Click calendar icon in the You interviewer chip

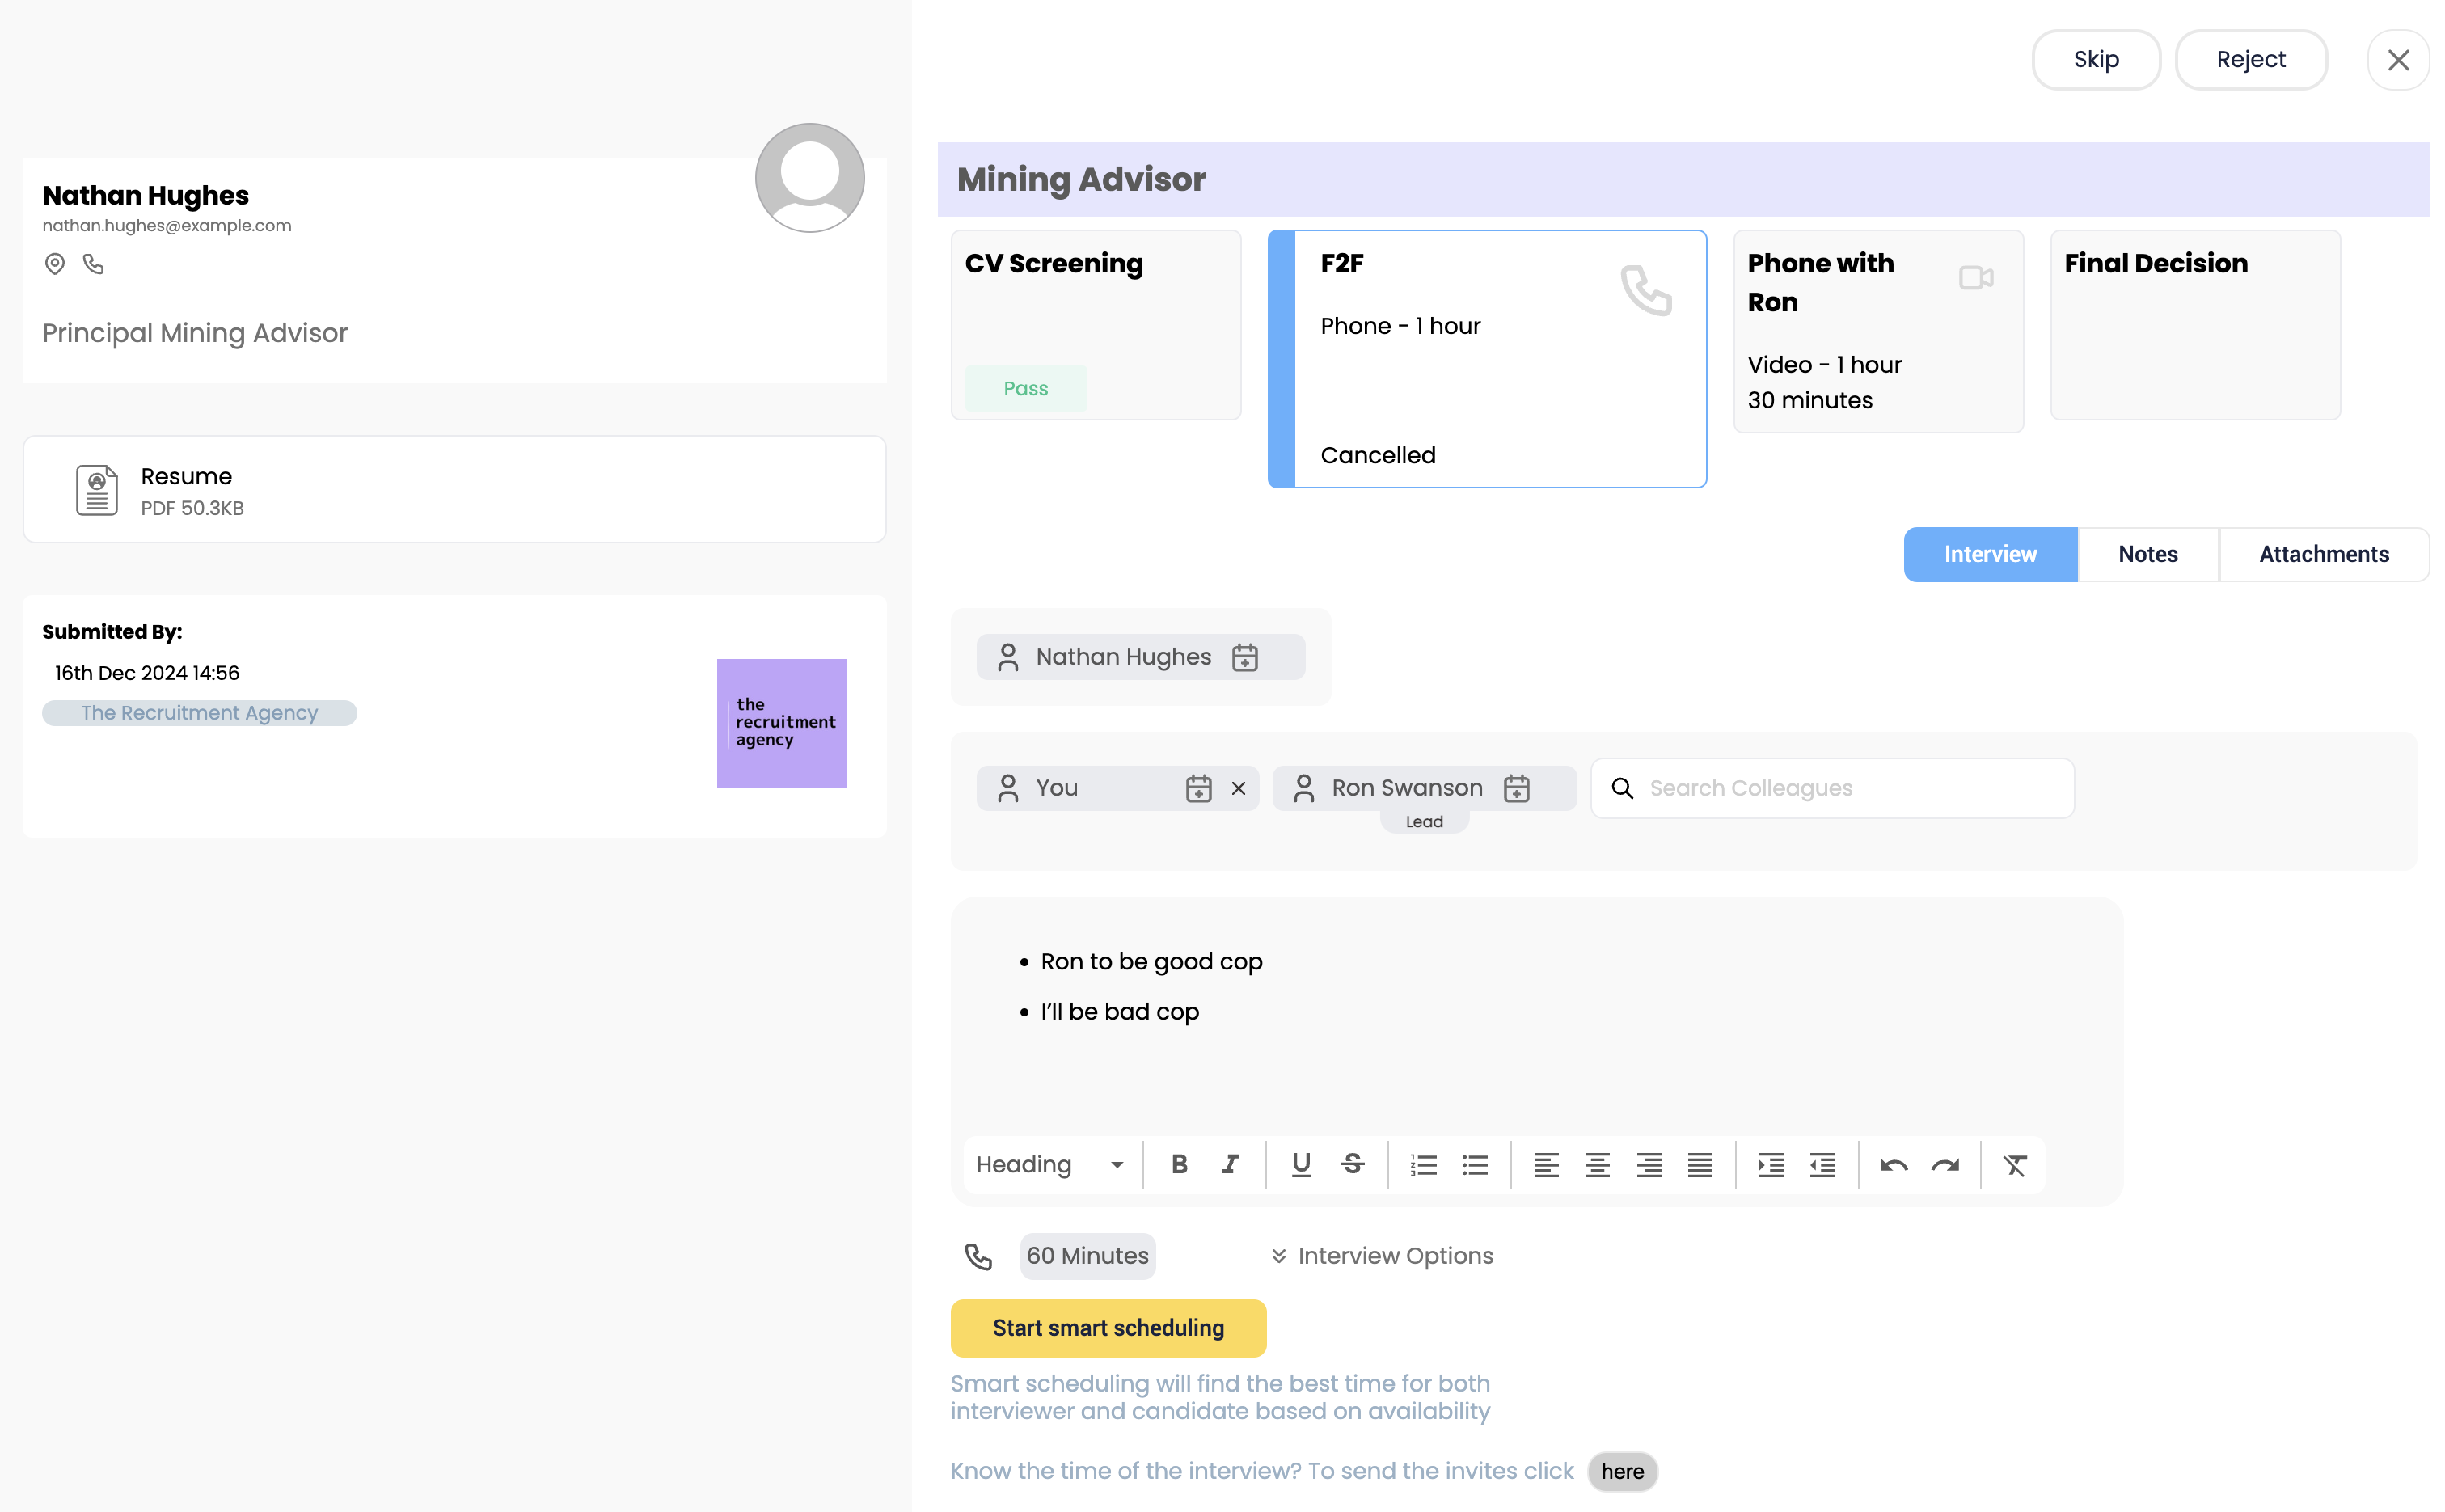click(1199, 788)
